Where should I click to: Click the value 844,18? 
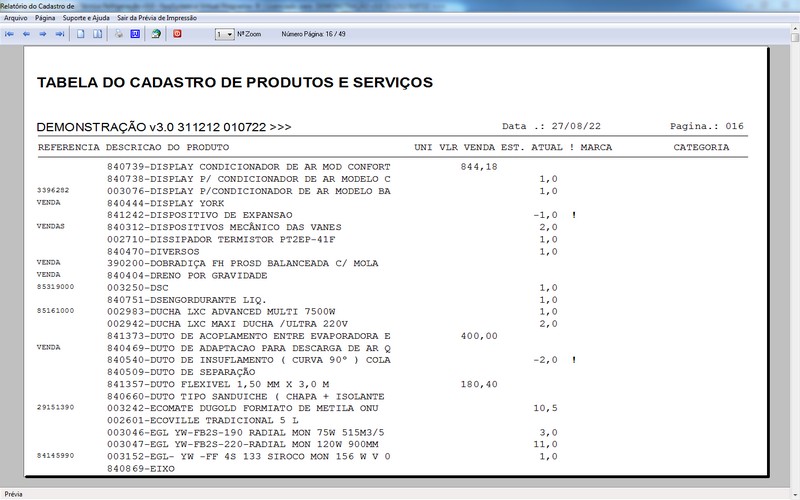coord(479,167)
